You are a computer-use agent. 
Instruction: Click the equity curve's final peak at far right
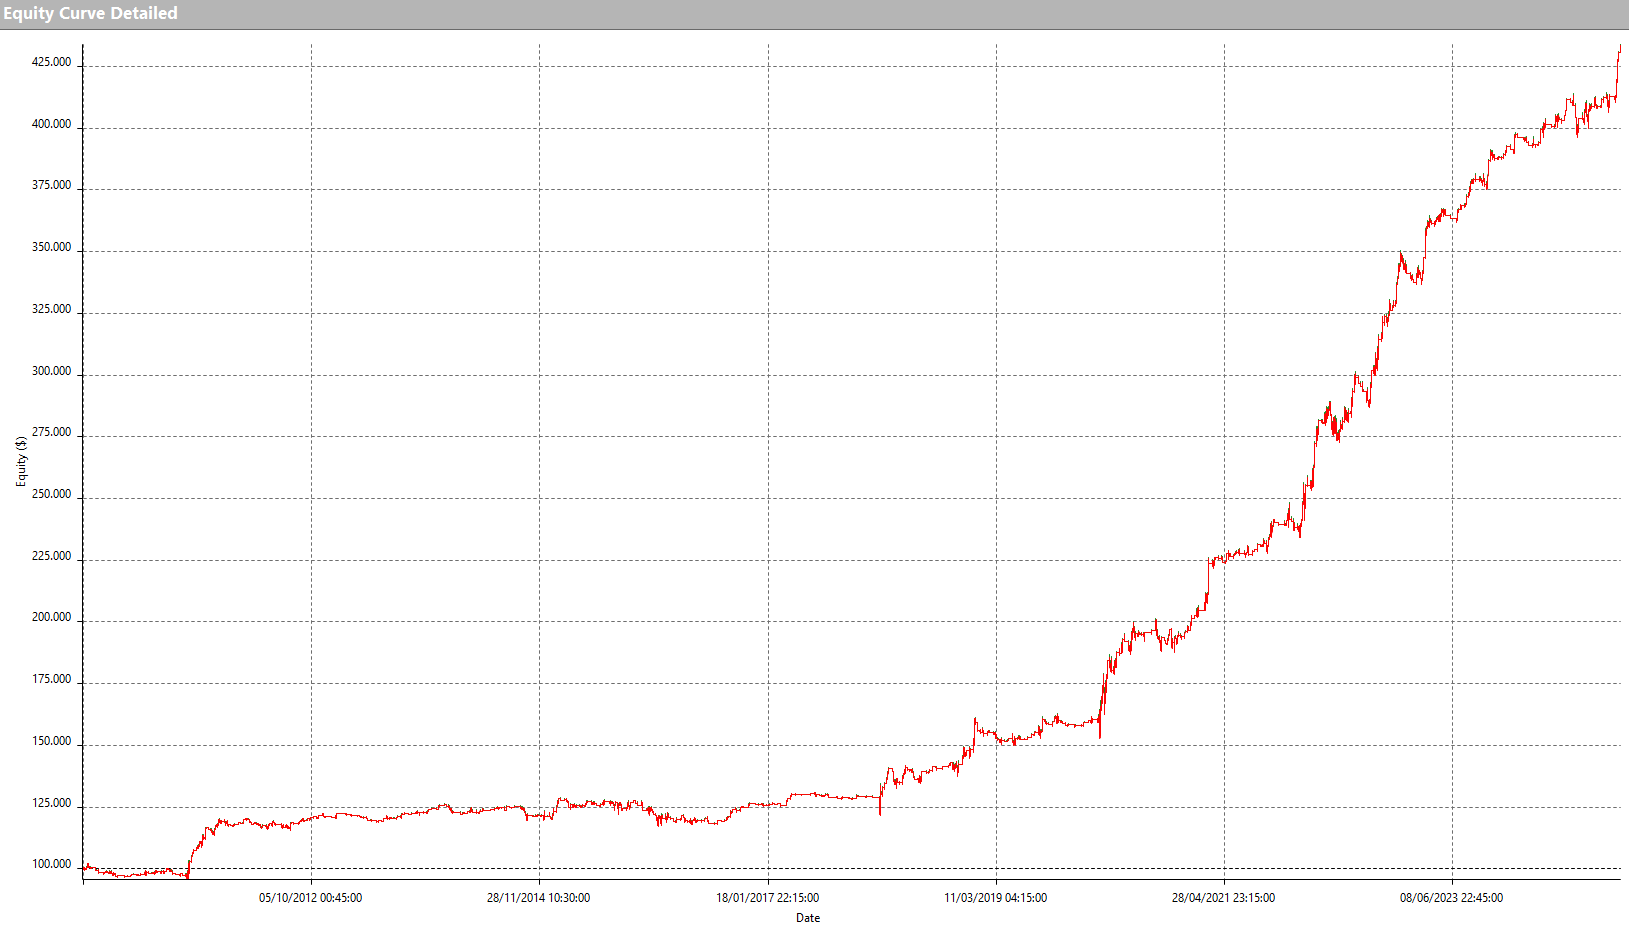click(x=1619, y=46)
